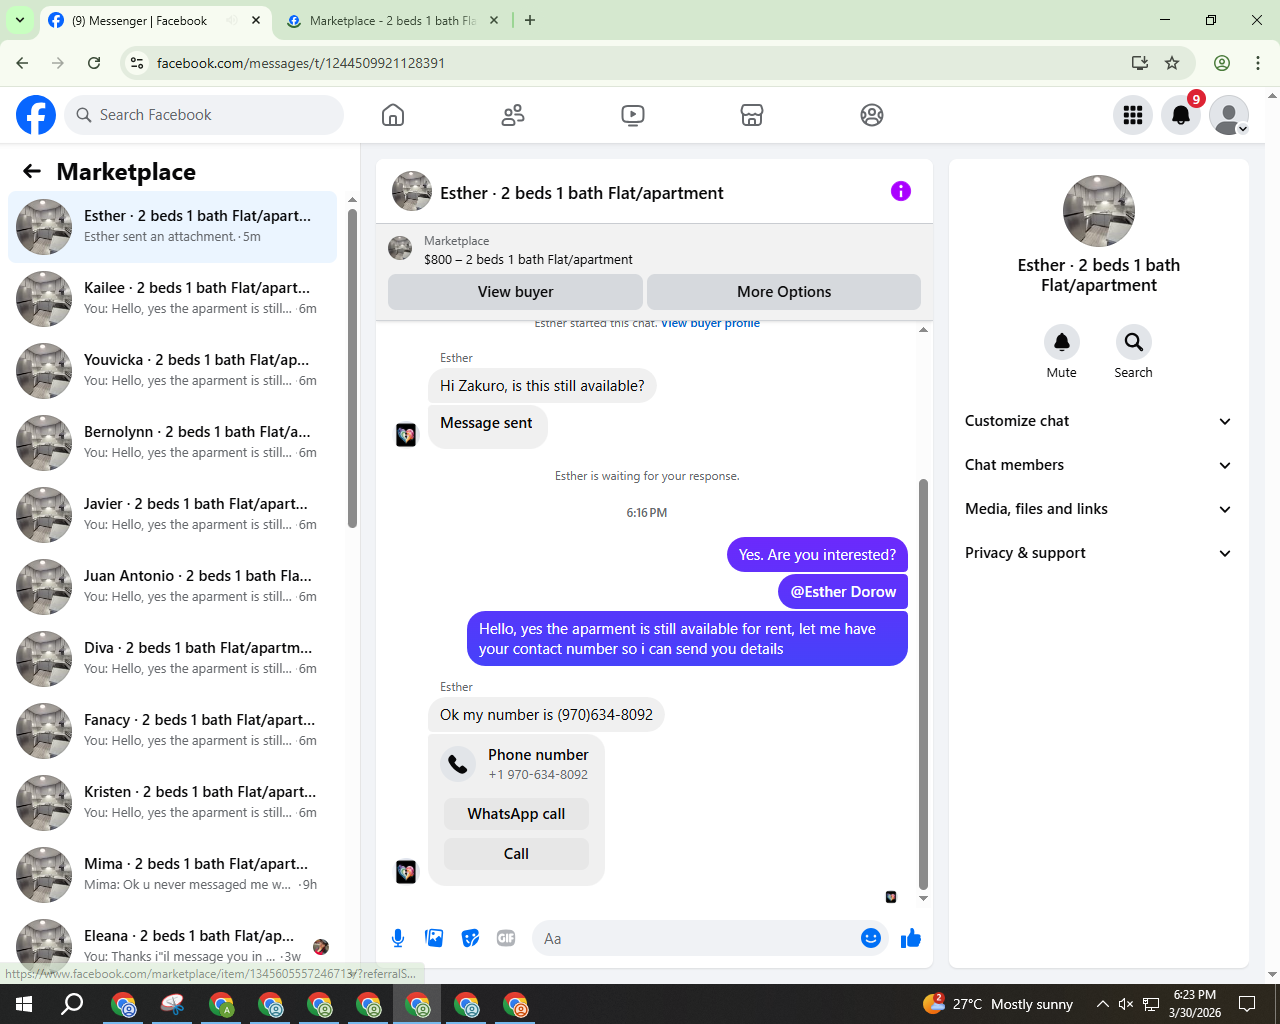This screenshot has height=1024, width=1280.
Task: Open the Watch video icon
Action: tap(633, 115)
